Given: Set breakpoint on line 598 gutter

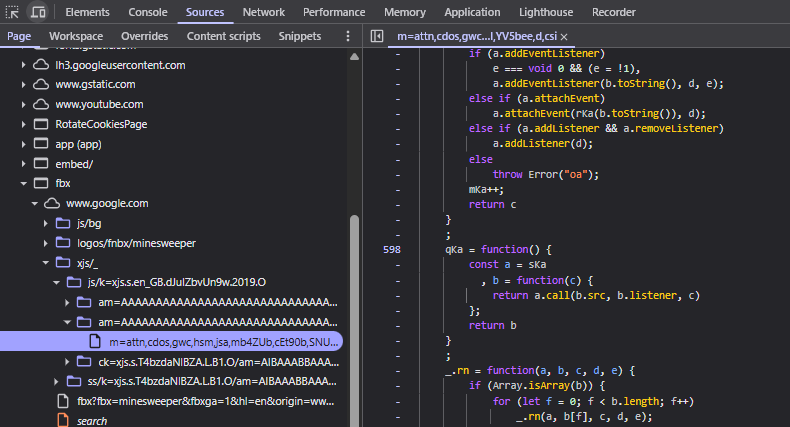Looking at the screenshot, I should tap(391, 249).
